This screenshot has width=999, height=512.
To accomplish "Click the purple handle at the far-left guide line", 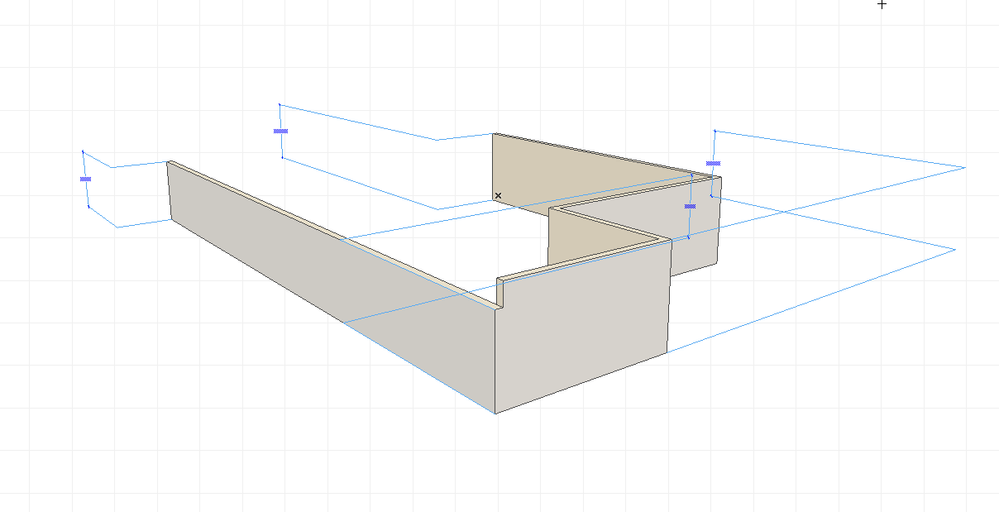I will pyautogui.click(x=85, y=179).
